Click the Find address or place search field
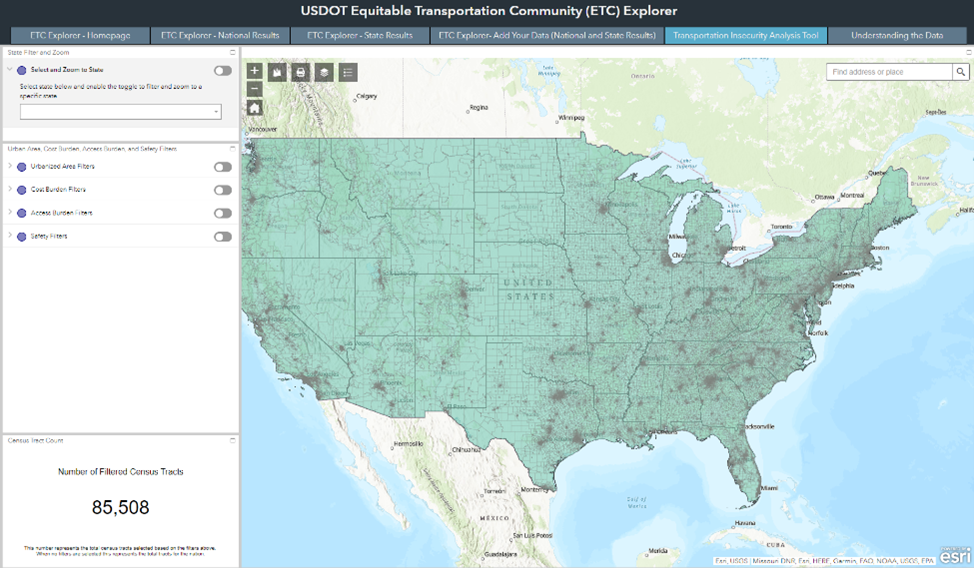The image size is (974, 568). coord(890,72)
